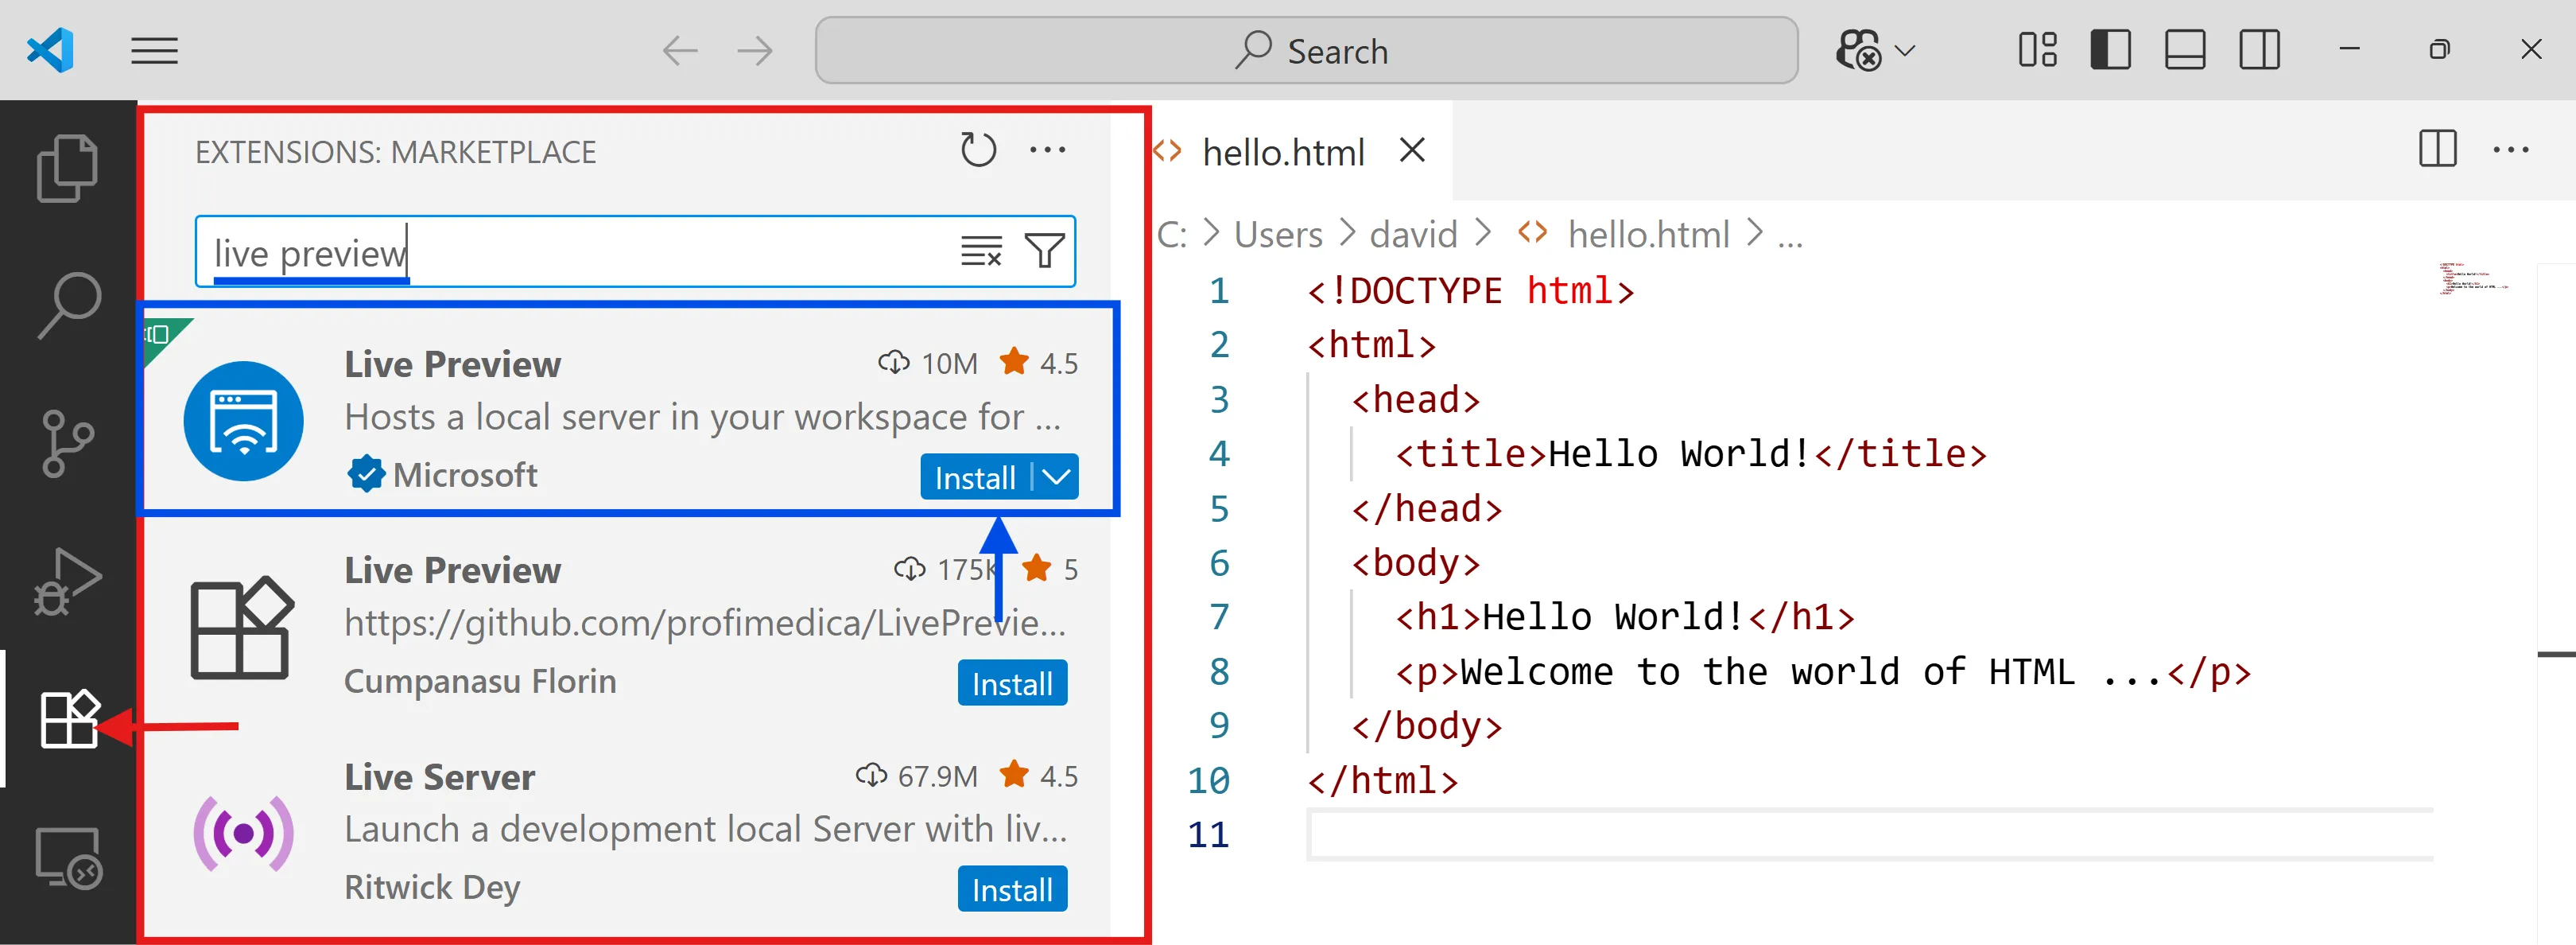2576x945 pixels.
Task: Open Copilot chat dropdown arrow
Action: click(x=1905, y=50)
